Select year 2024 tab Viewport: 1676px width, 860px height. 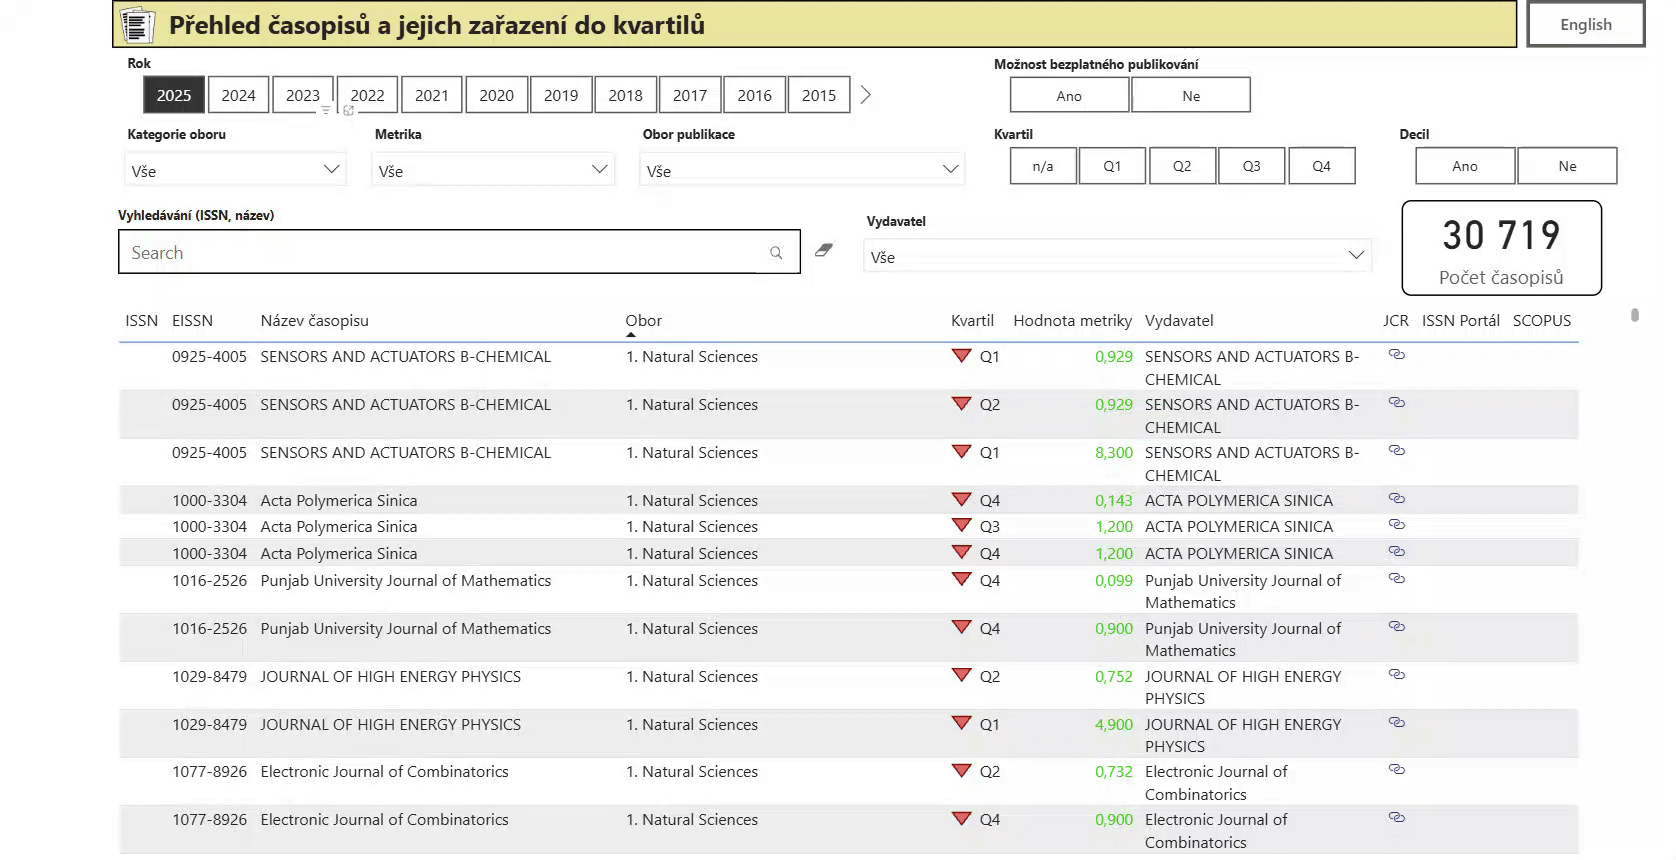point(238,95)
